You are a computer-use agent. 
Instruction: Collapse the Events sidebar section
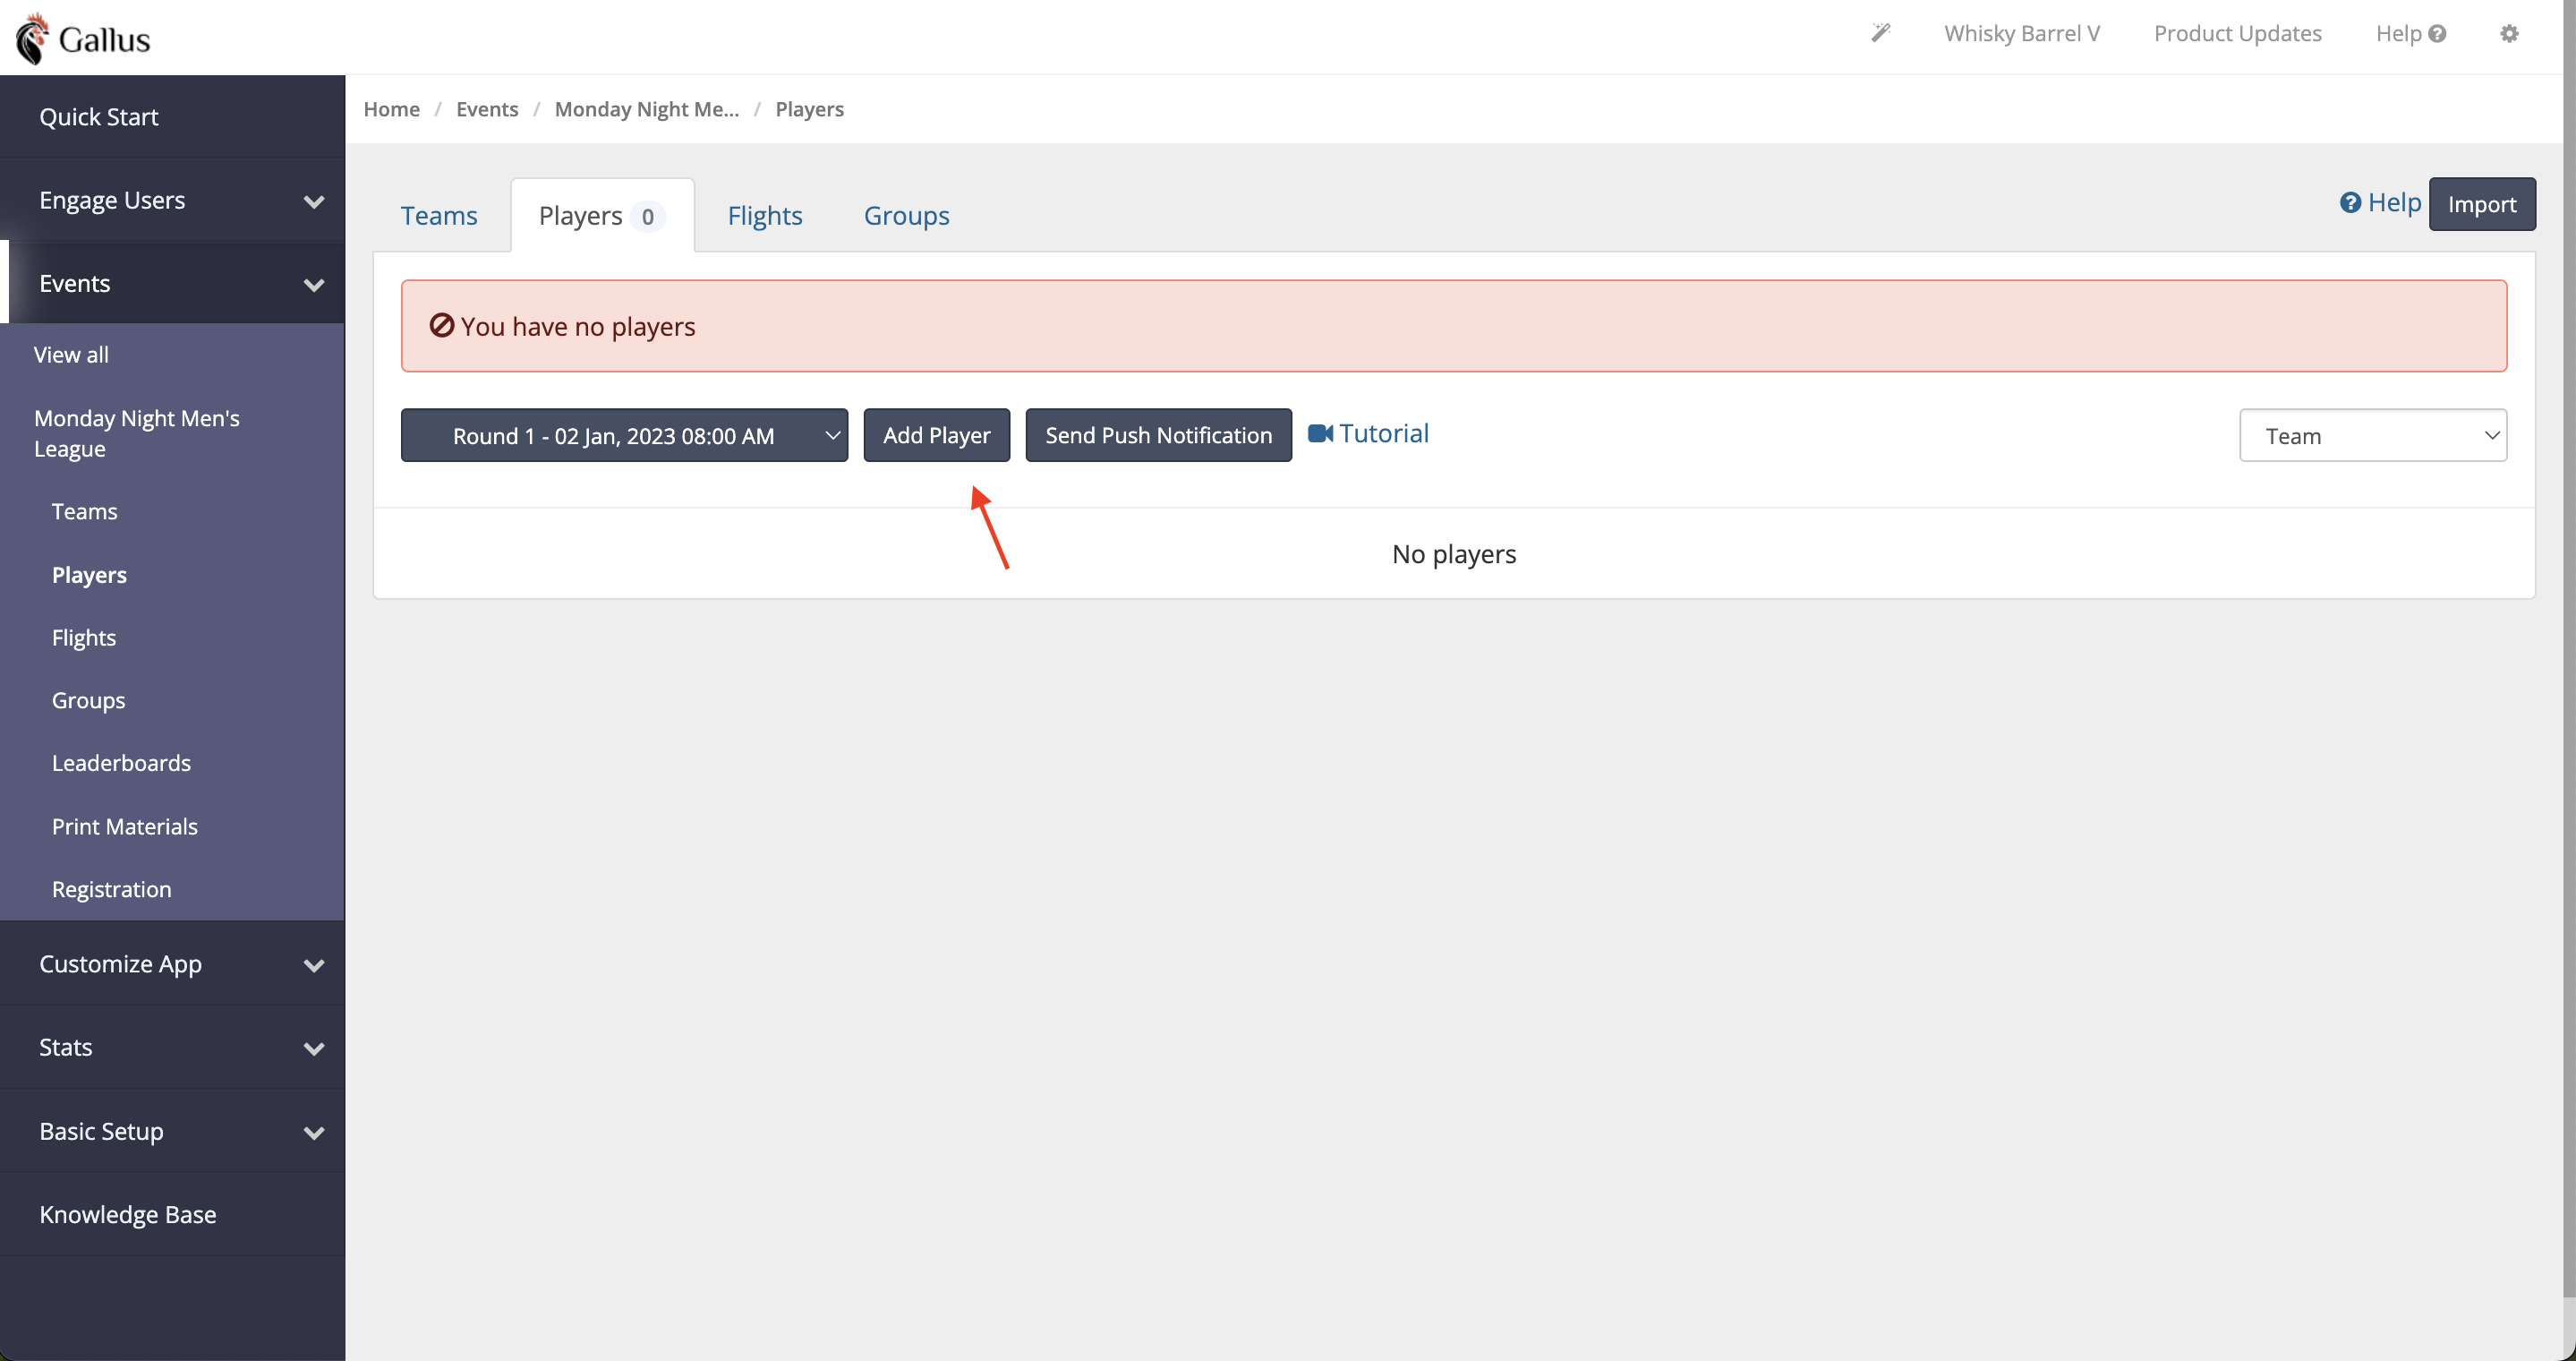172,283
